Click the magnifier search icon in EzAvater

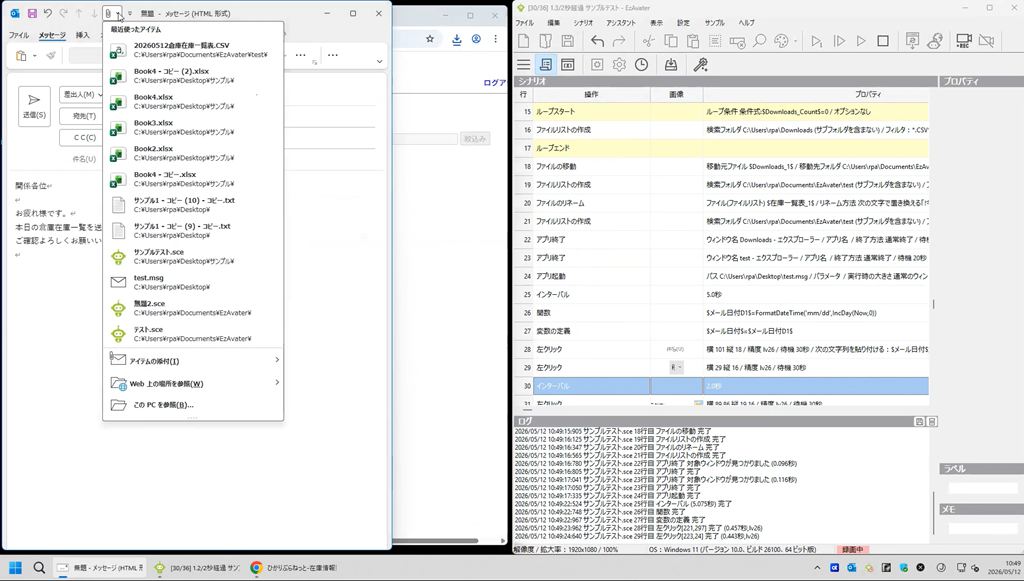pos(760,41)
